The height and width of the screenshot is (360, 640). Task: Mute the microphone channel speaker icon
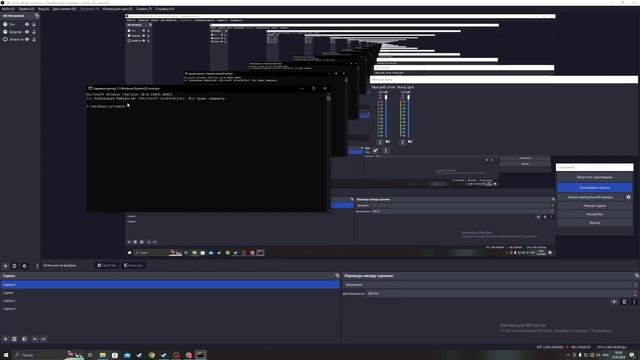tap(410, 142)
